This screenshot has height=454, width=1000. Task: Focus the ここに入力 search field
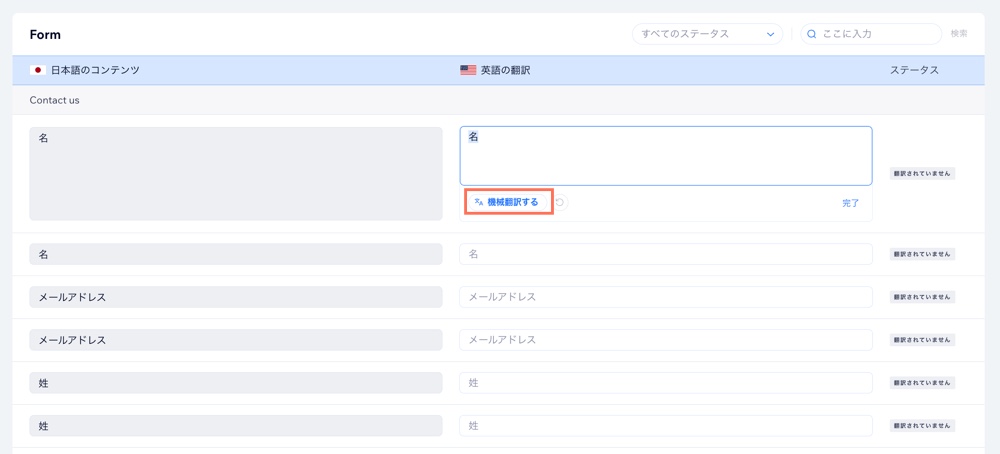(x=878, y=34)
